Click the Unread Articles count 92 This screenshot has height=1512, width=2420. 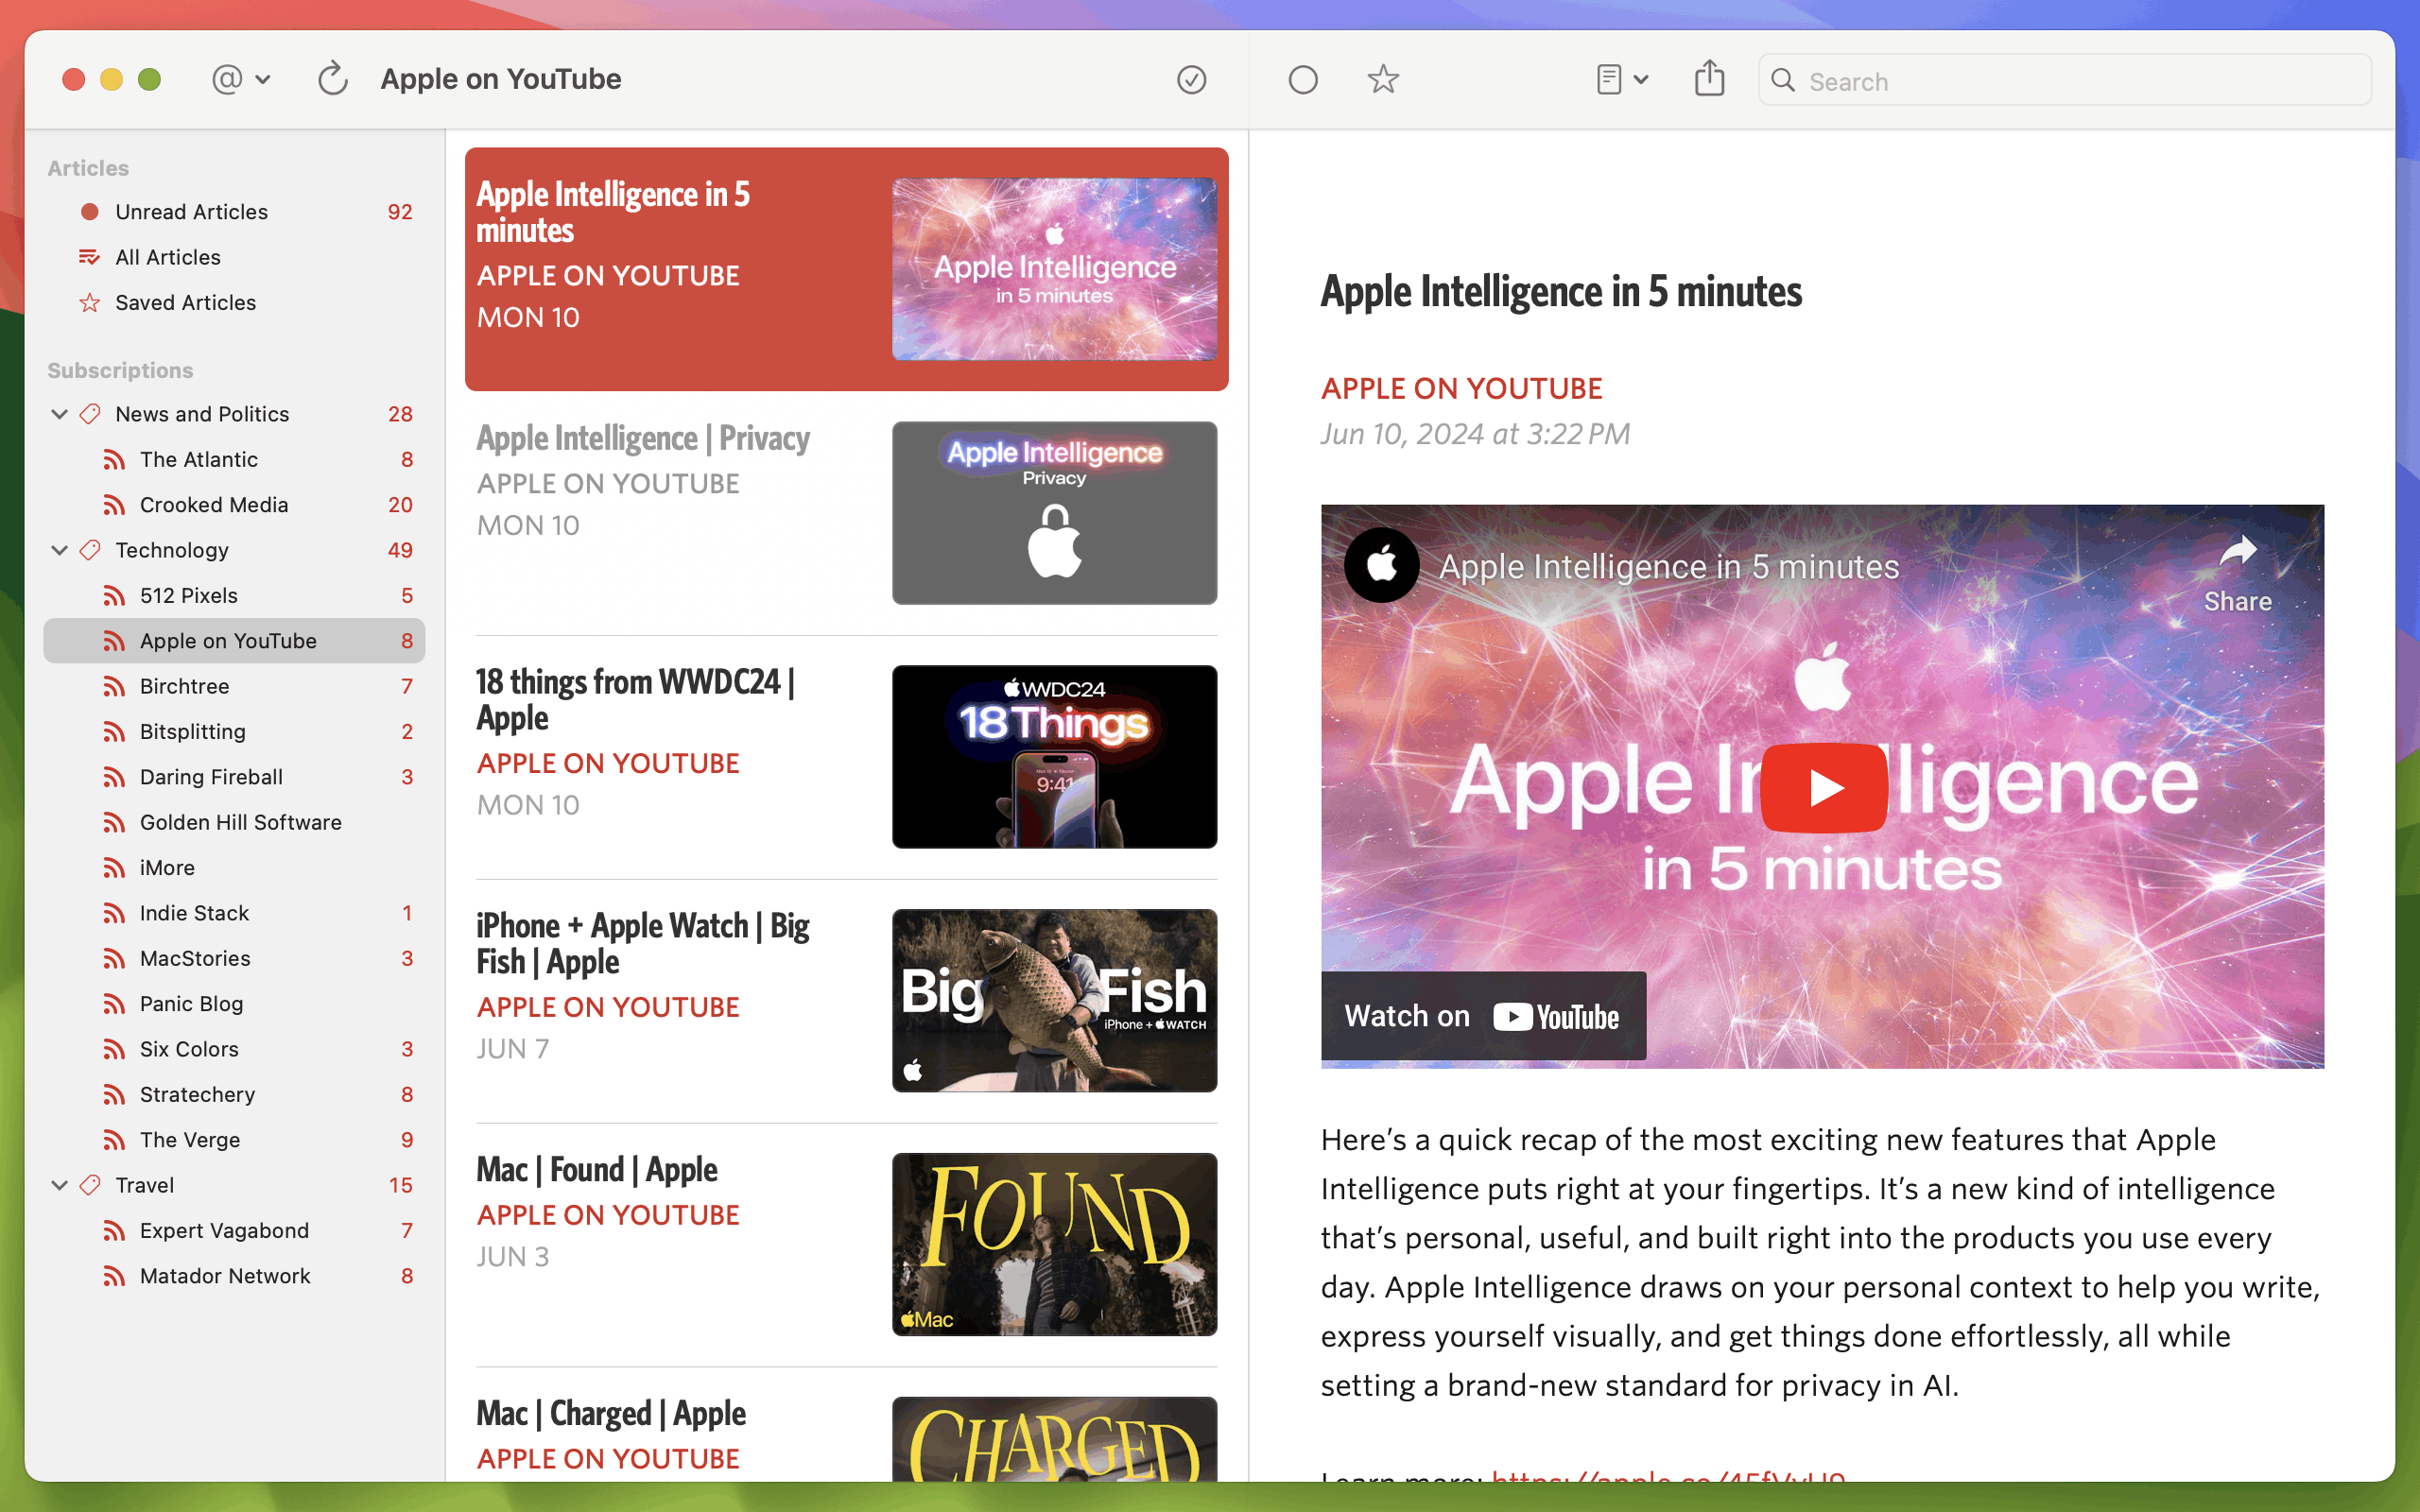point(400,212)
